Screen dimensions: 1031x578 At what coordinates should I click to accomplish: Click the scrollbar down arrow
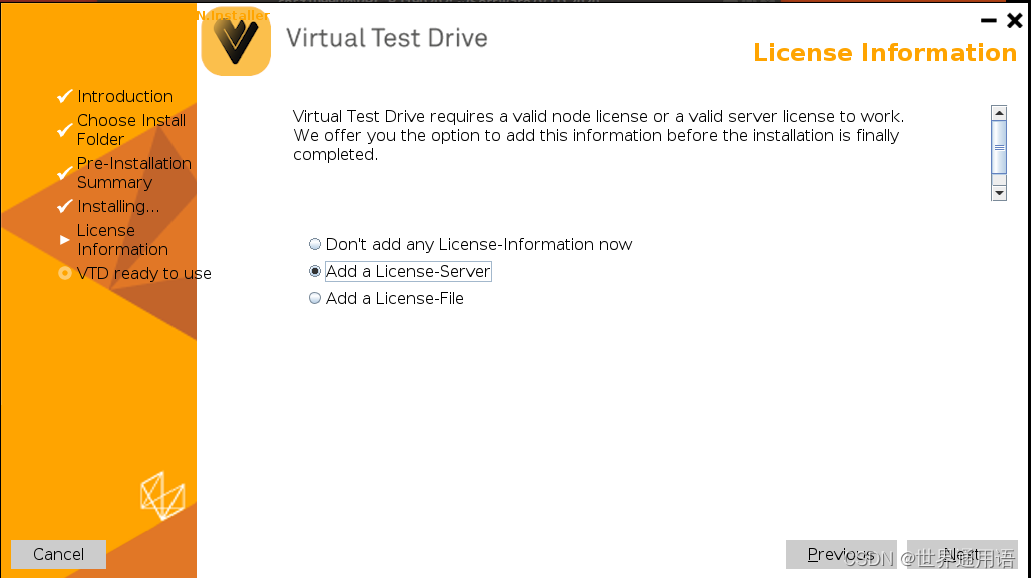point(998,192)
